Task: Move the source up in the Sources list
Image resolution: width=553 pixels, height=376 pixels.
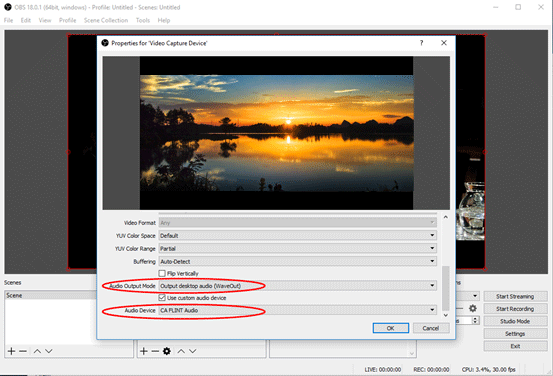Action: (x=181, y=351)
